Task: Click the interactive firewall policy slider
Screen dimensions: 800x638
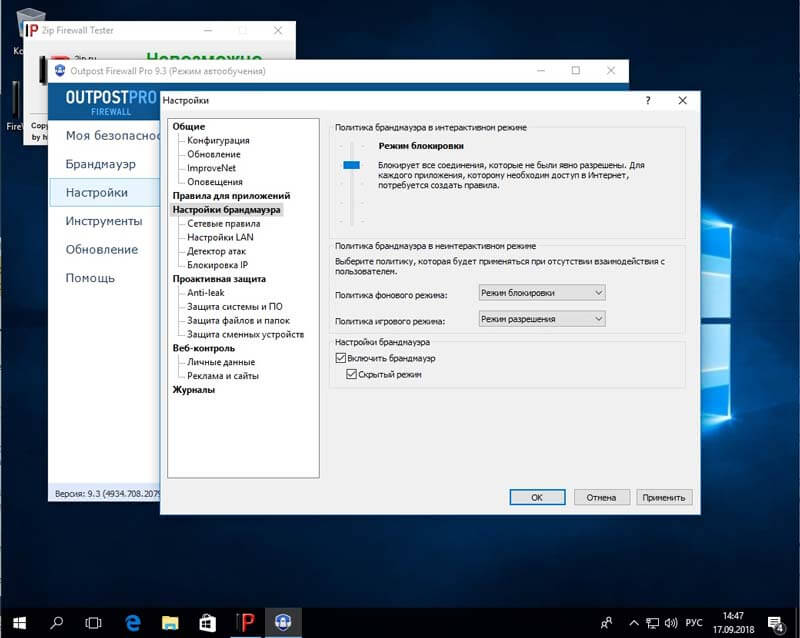Action: point(349,163)
